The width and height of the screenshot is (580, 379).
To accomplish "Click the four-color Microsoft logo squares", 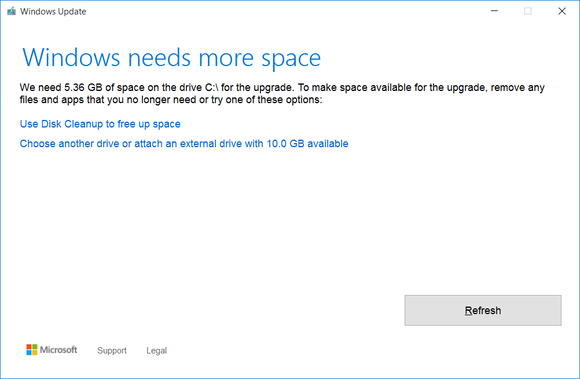I will (x=32, y=349).
